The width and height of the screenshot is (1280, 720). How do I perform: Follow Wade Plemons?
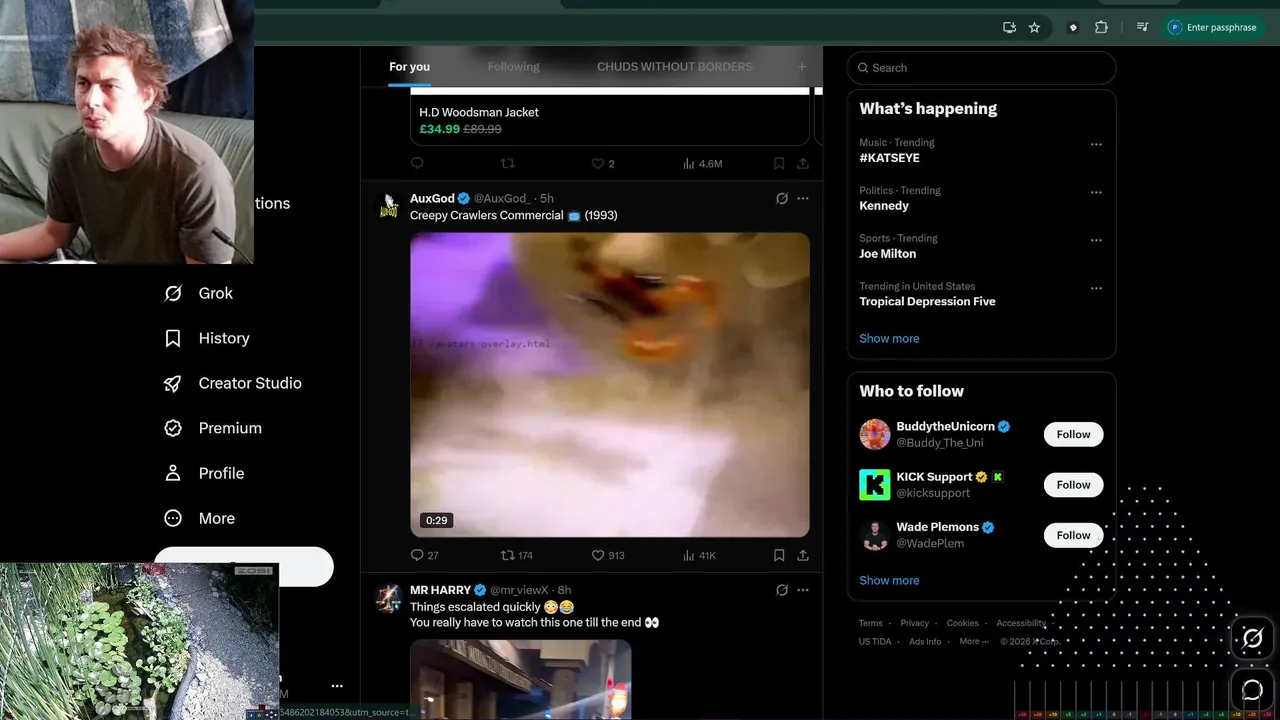(x=1073, y=535)
